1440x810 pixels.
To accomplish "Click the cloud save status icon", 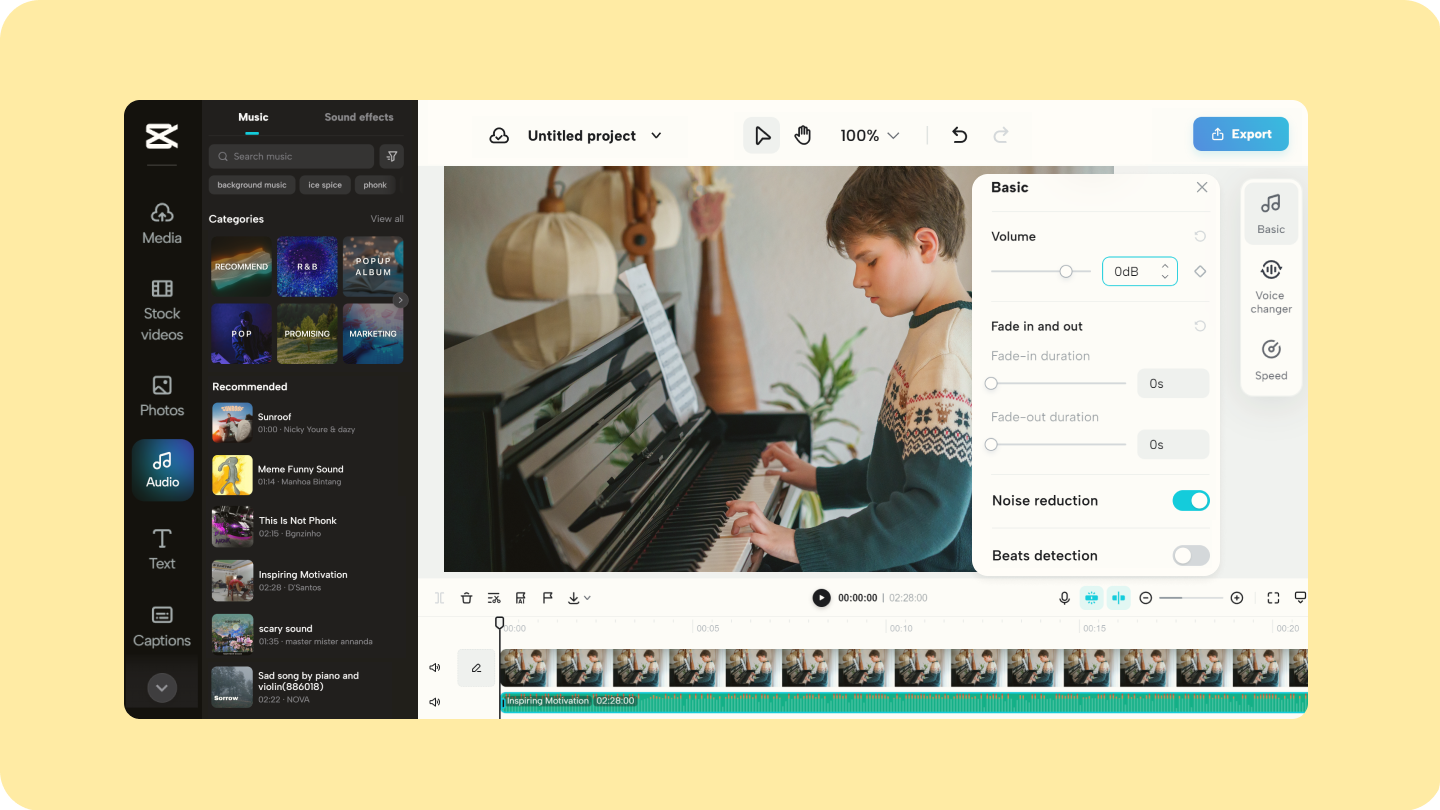I will click(x=499, y=136).
